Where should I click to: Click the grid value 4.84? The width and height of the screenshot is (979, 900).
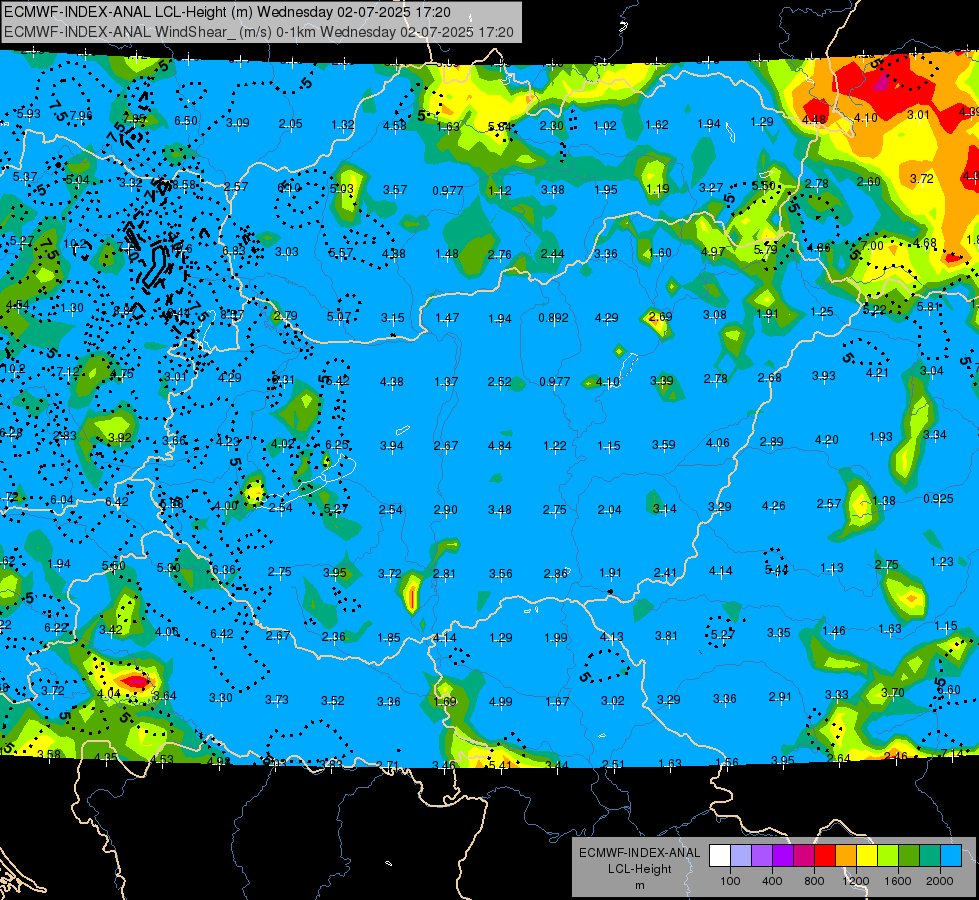499,446
